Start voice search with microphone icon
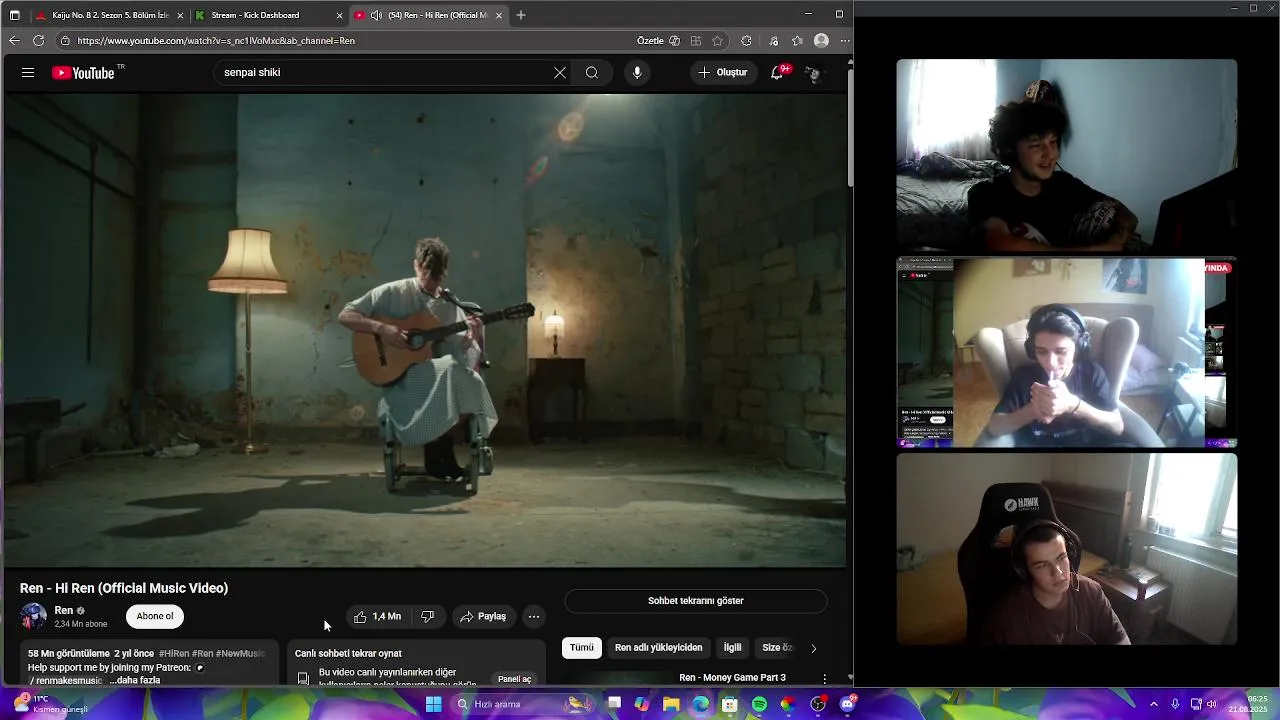1280x720 pixels. click(x=637, y=72)
